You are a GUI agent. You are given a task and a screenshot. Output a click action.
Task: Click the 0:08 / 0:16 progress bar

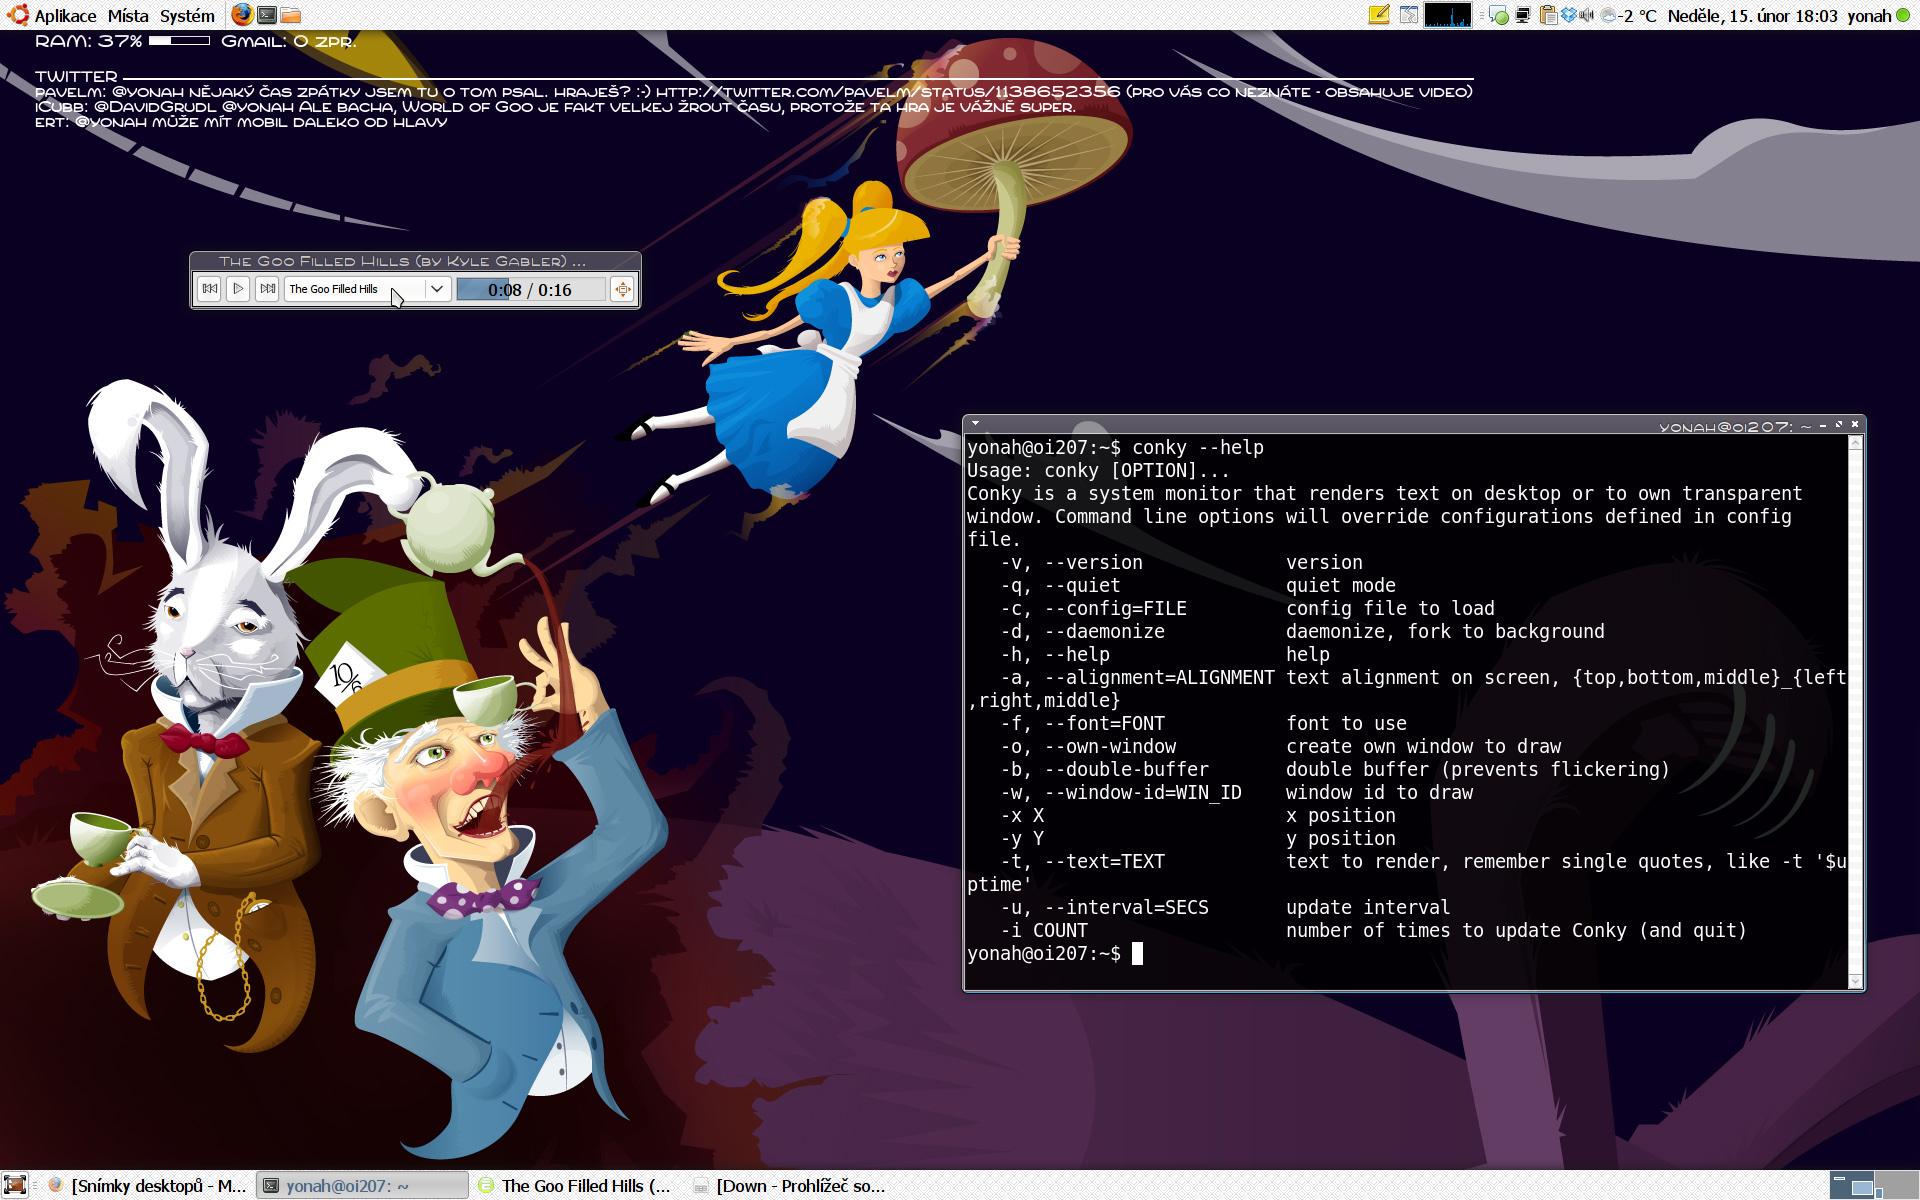point(530,290)
